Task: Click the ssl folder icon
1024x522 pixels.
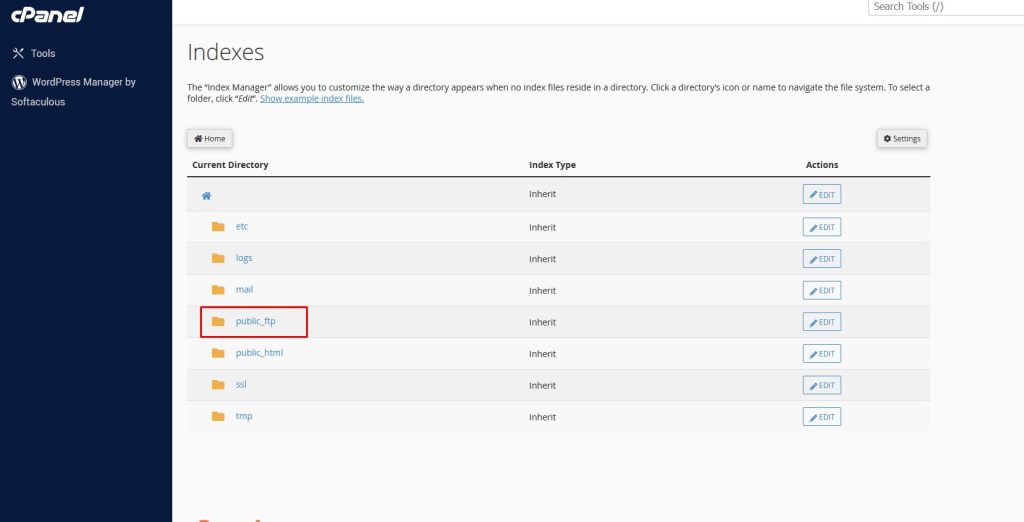Action: tap(218, 385)
